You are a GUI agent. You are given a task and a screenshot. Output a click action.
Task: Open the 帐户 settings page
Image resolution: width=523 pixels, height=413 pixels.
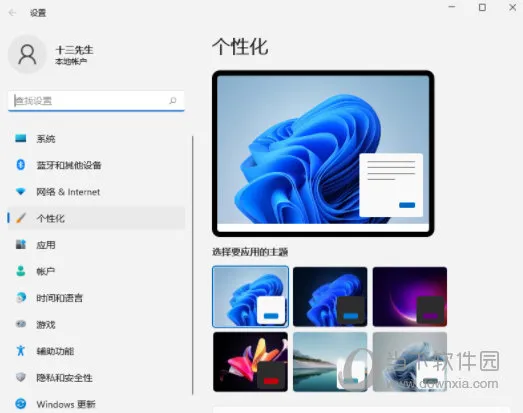pyautogui.click(x=96, y=271)
